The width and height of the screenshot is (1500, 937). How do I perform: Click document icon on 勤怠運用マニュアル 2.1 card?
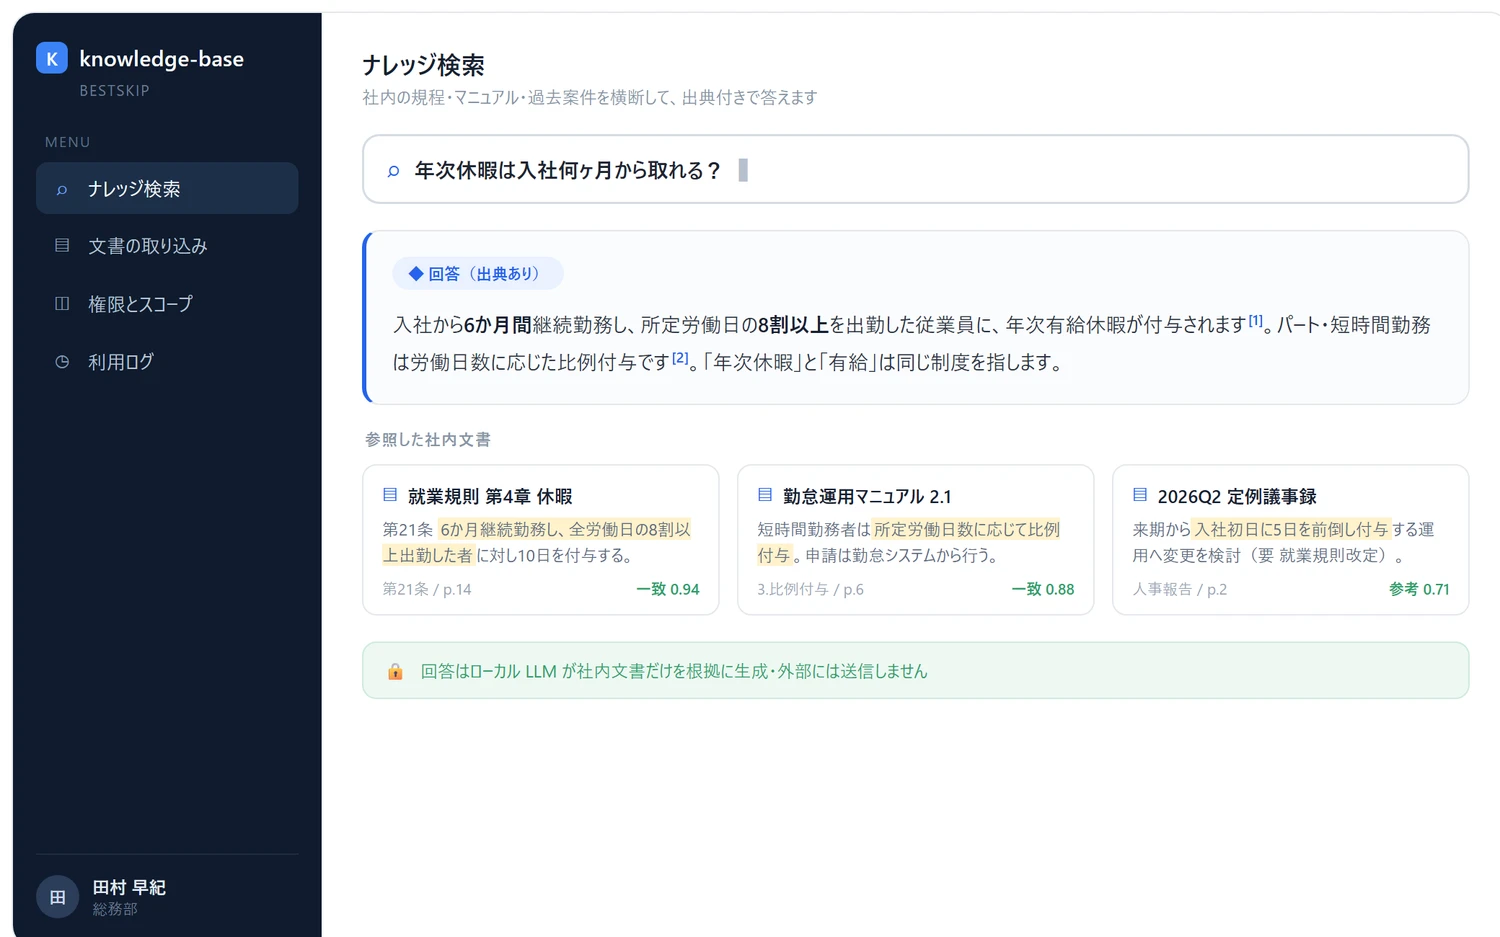pos(765,495)
